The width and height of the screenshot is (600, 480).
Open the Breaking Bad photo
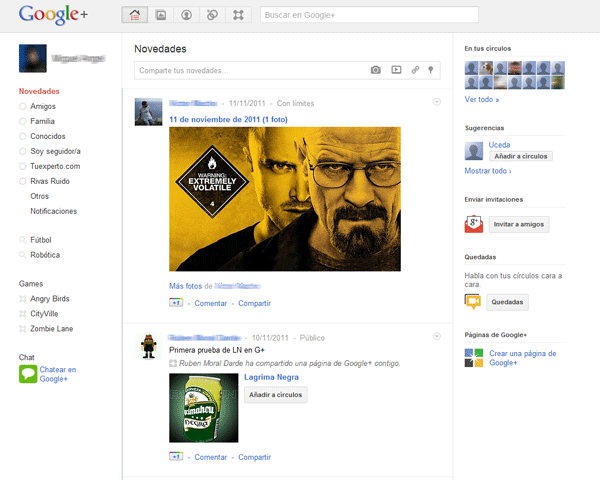pyautogui.click(x=285, y=199)
